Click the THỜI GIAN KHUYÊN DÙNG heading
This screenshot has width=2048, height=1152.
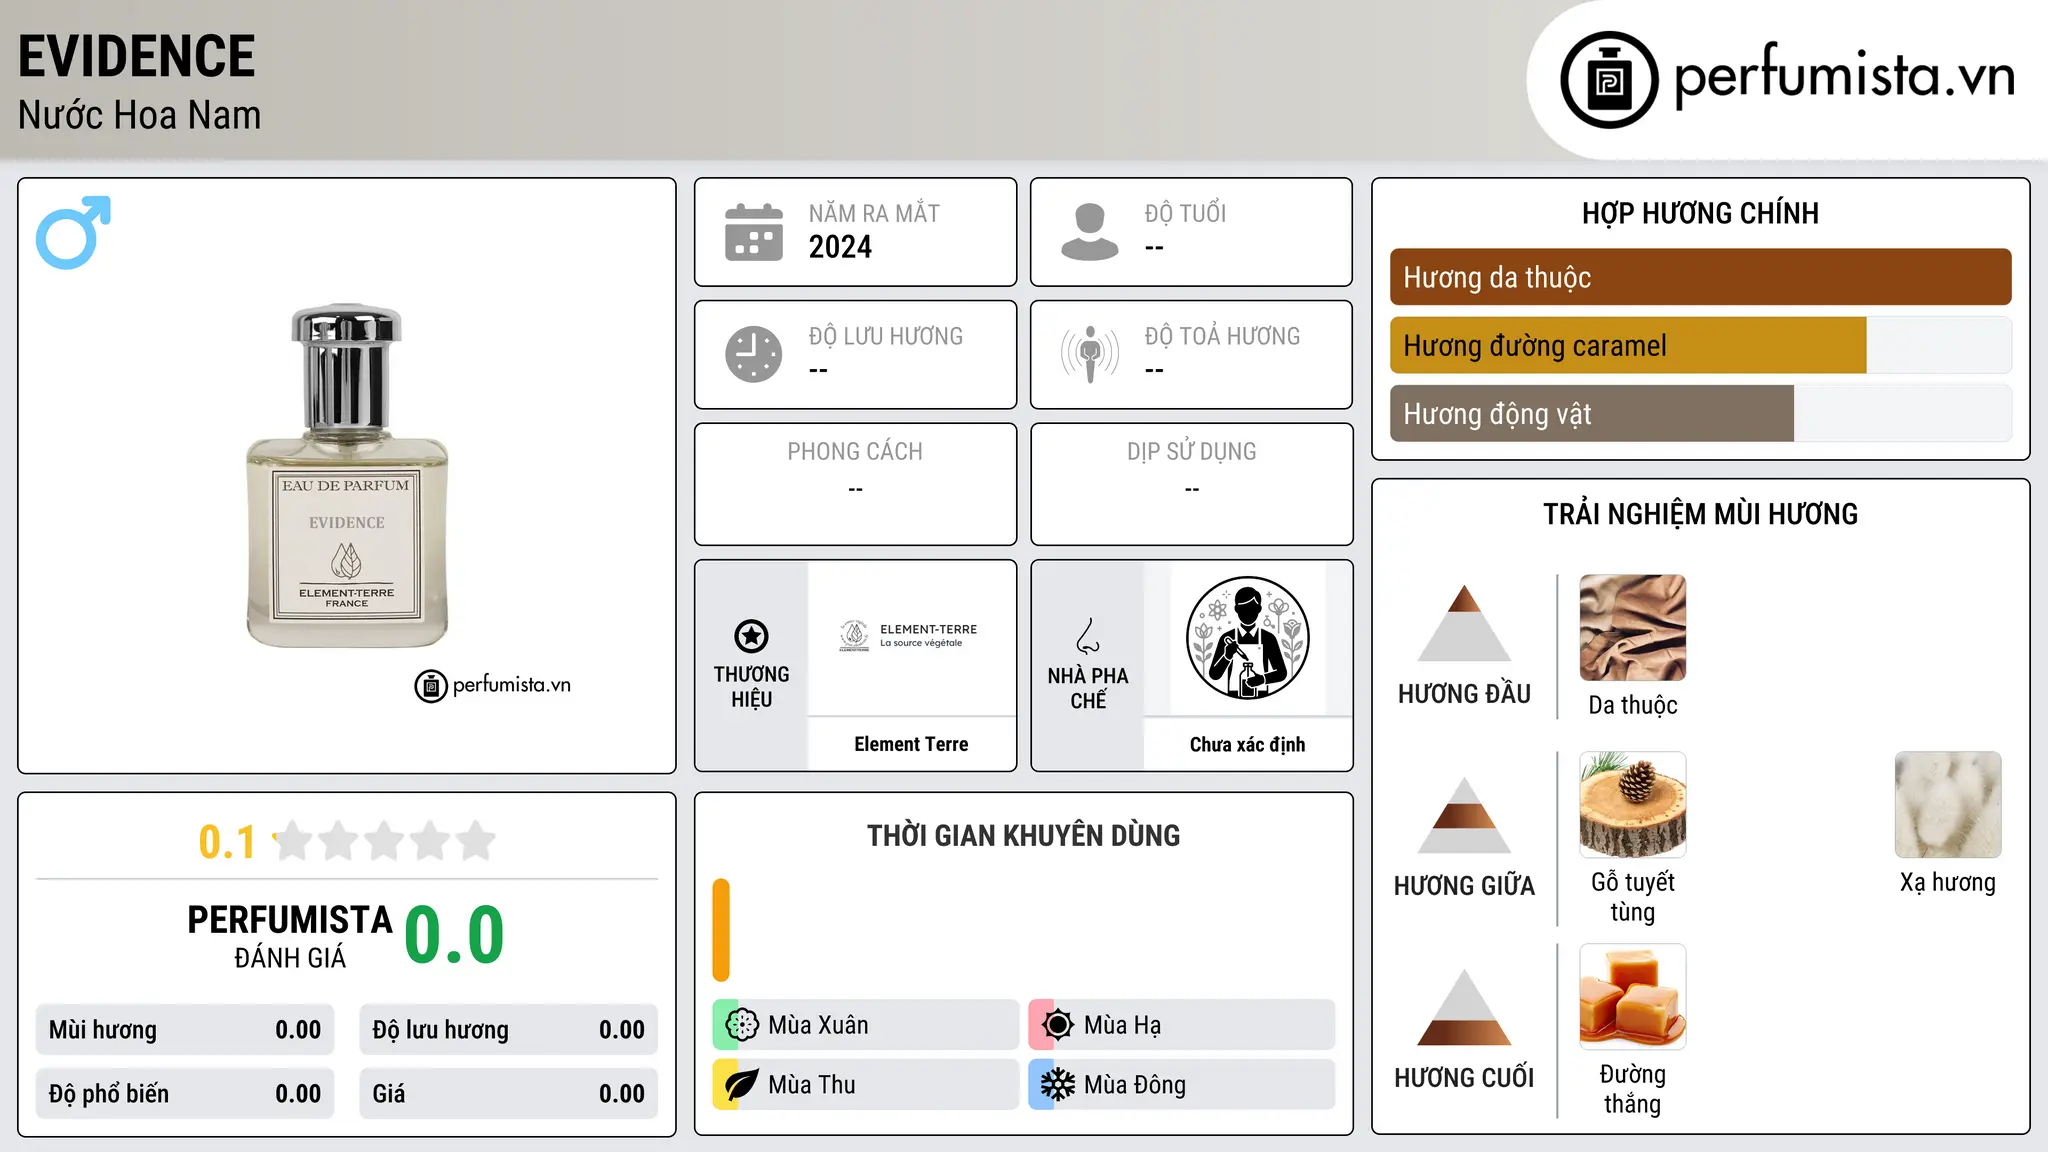point(1023,835)
